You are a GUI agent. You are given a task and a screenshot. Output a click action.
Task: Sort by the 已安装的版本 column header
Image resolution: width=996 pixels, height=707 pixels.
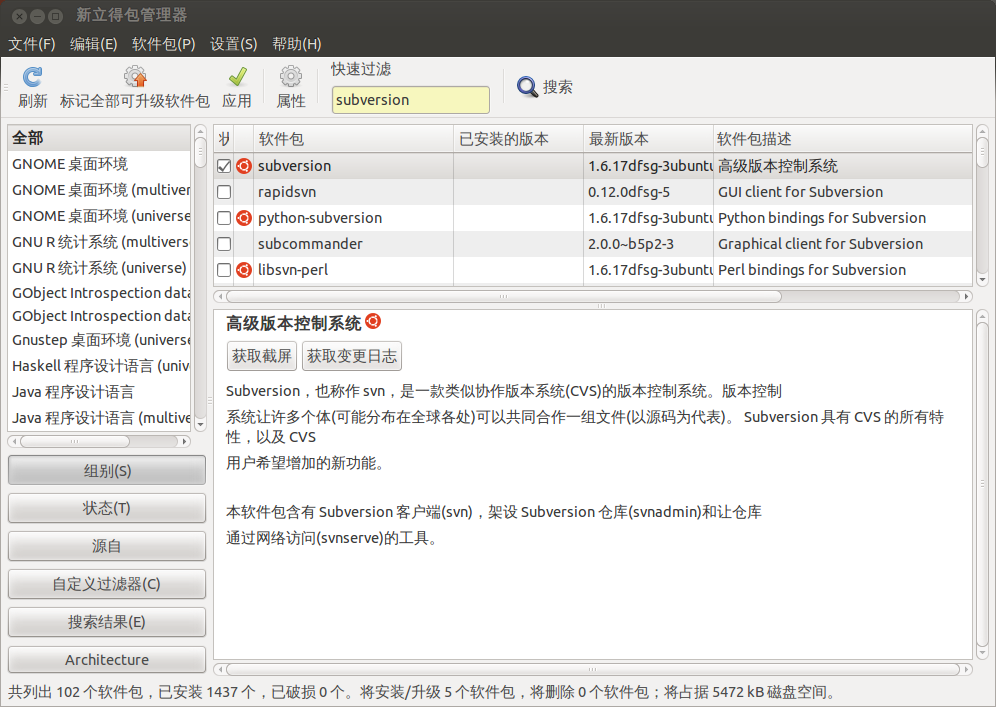pos(518,139)
